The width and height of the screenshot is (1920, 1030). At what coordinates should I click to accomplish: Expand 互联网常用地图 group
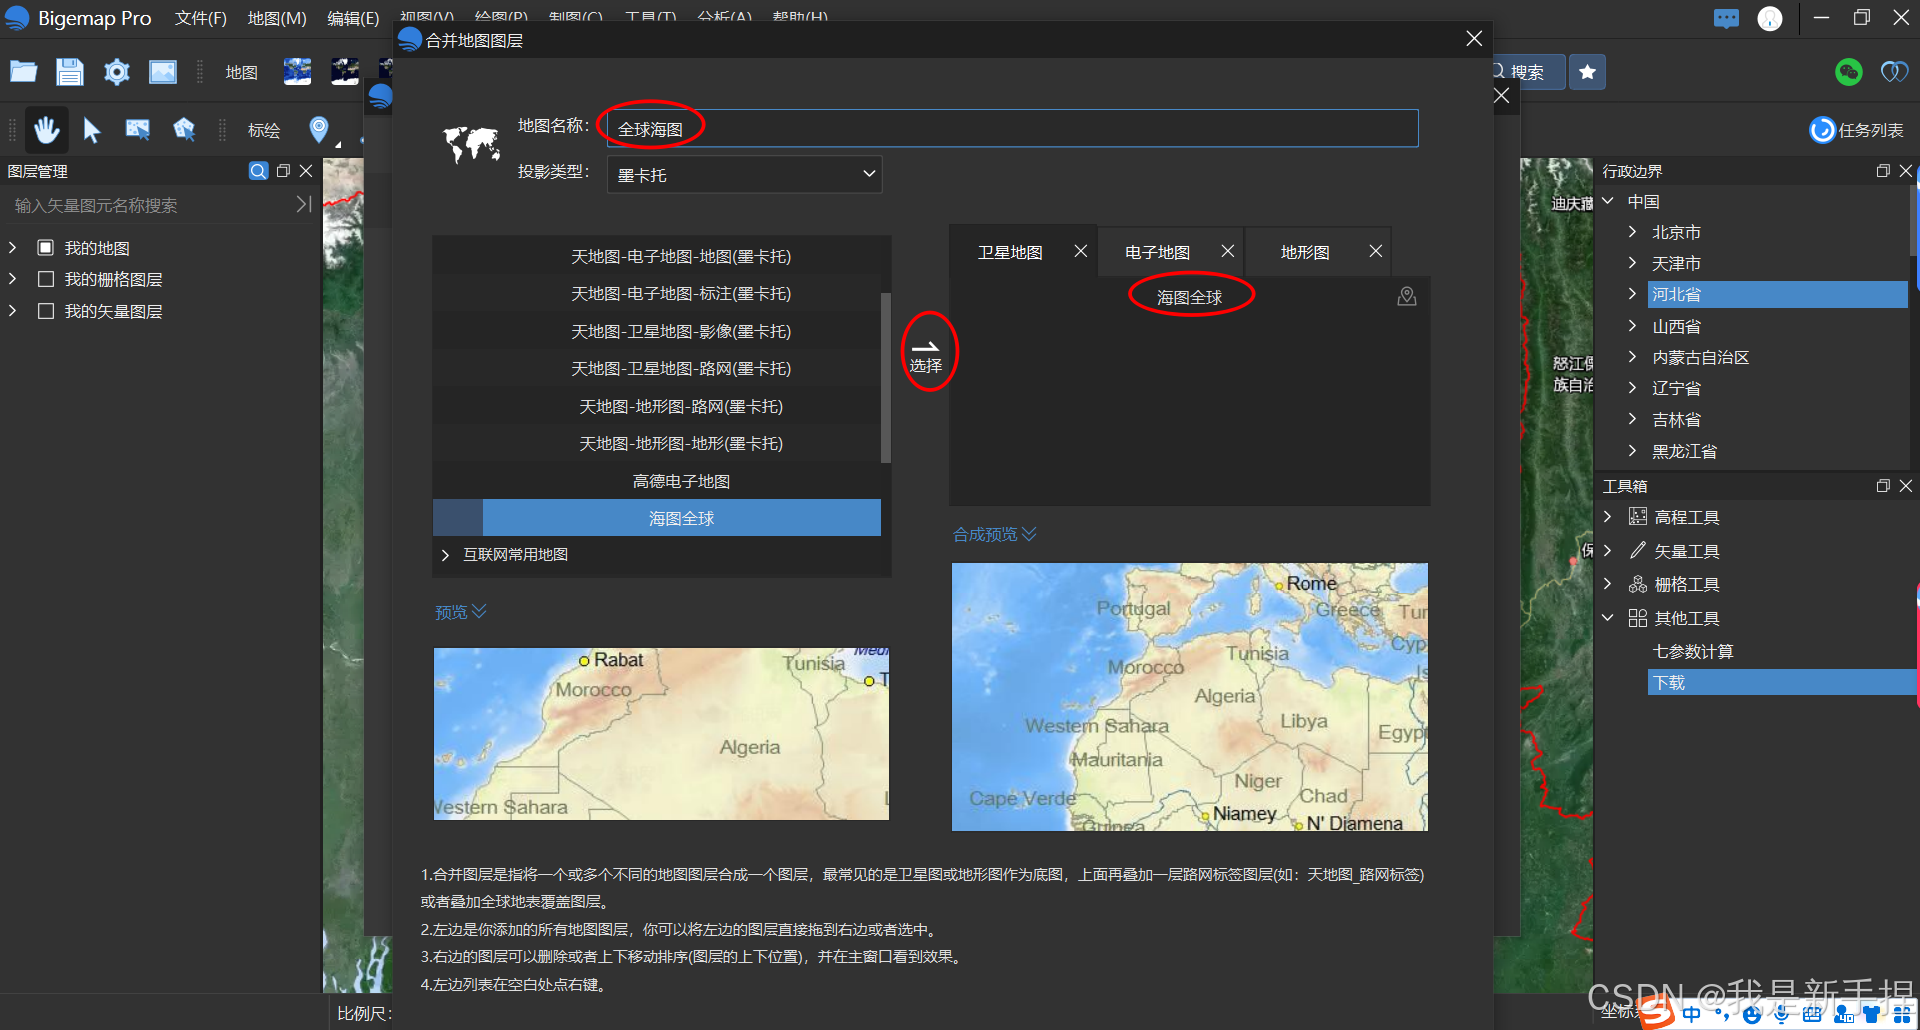(445, 554)
